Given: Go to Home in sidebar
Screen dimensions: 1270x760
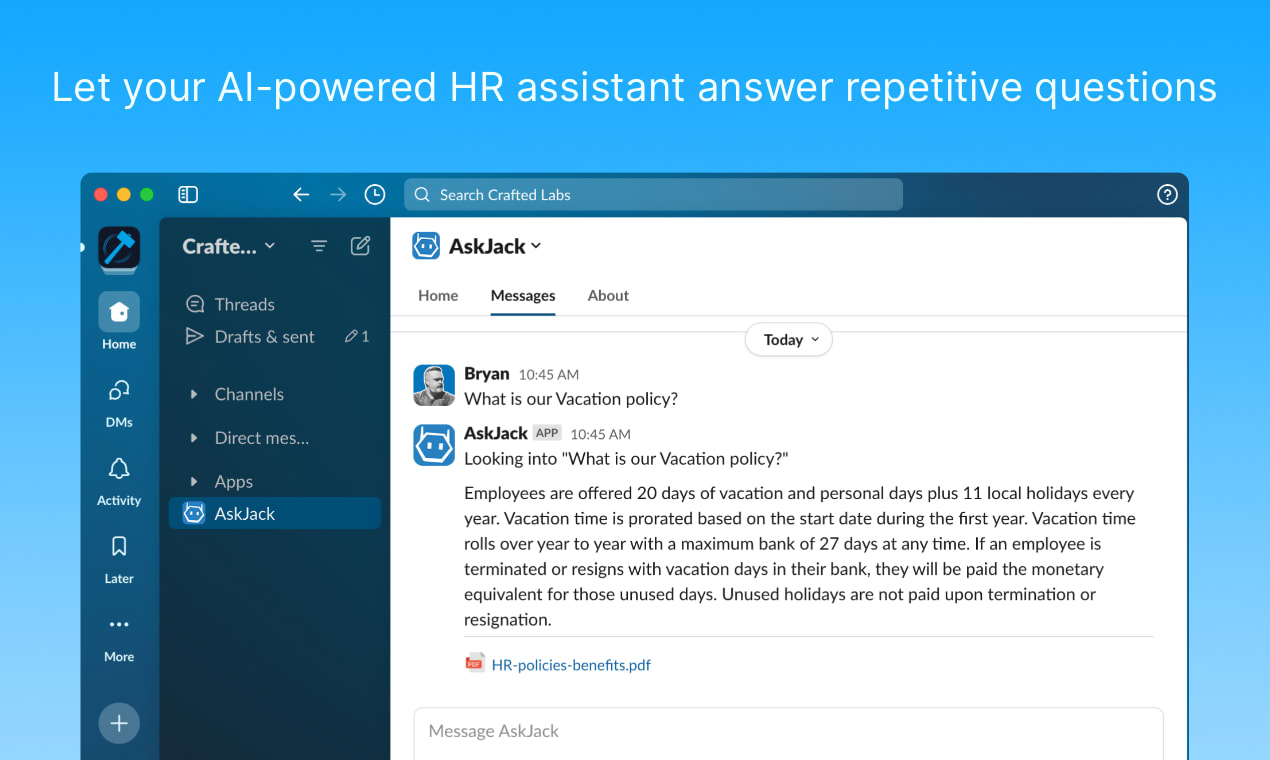Looking at the screenshot, I should pos(119,322).
